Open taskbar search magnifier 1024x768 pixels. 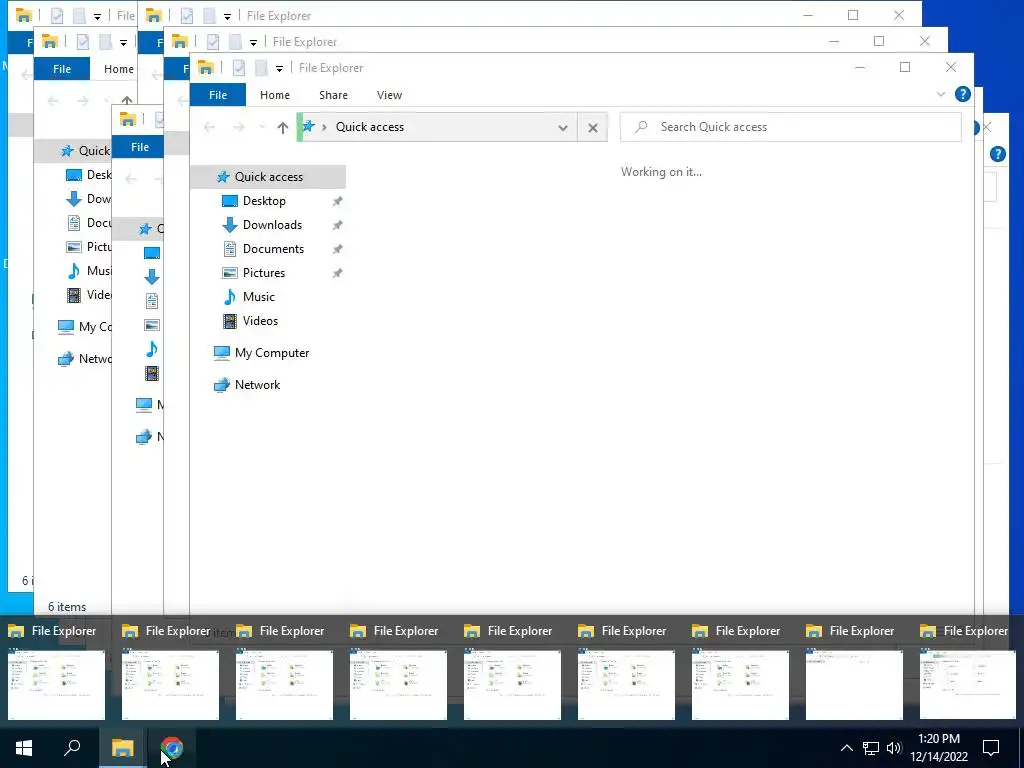tap(72, 748)
